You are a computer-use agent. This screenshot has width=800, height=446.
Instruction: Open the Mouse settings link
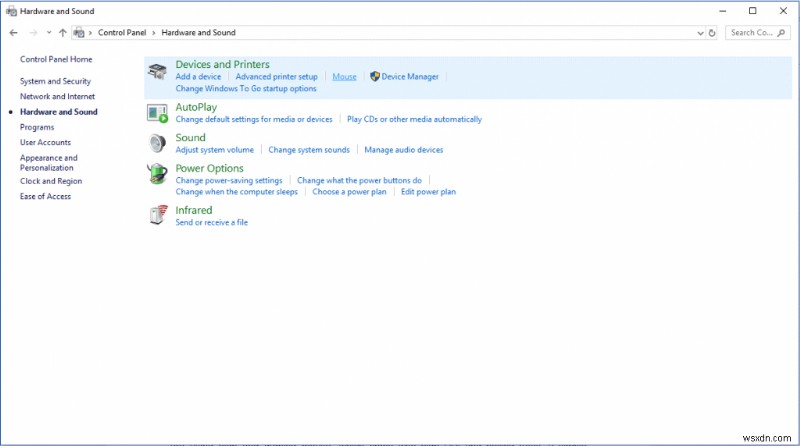point(344,77)
